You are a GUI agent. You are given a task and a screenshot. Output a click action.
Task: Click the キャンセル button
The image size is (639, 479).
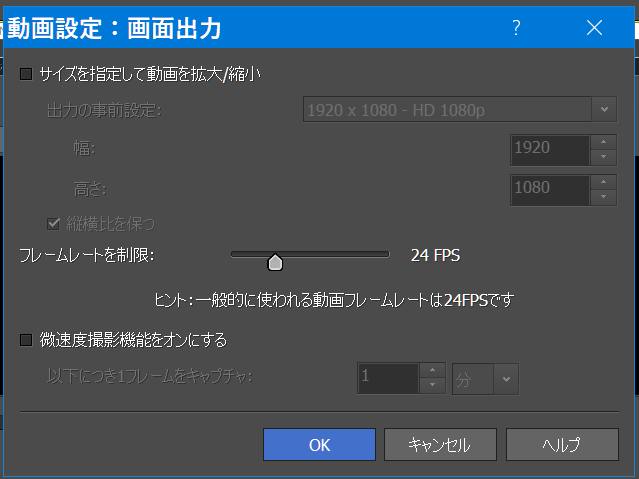pos(440,444)
